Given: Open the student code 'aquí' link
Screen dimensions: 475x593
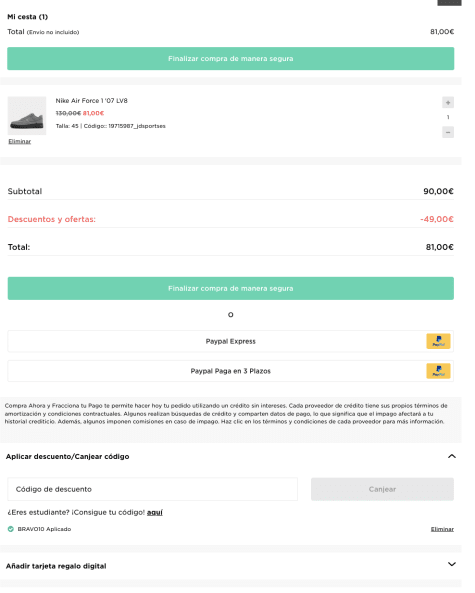Looking at the screenshot, I should point(155,512).
